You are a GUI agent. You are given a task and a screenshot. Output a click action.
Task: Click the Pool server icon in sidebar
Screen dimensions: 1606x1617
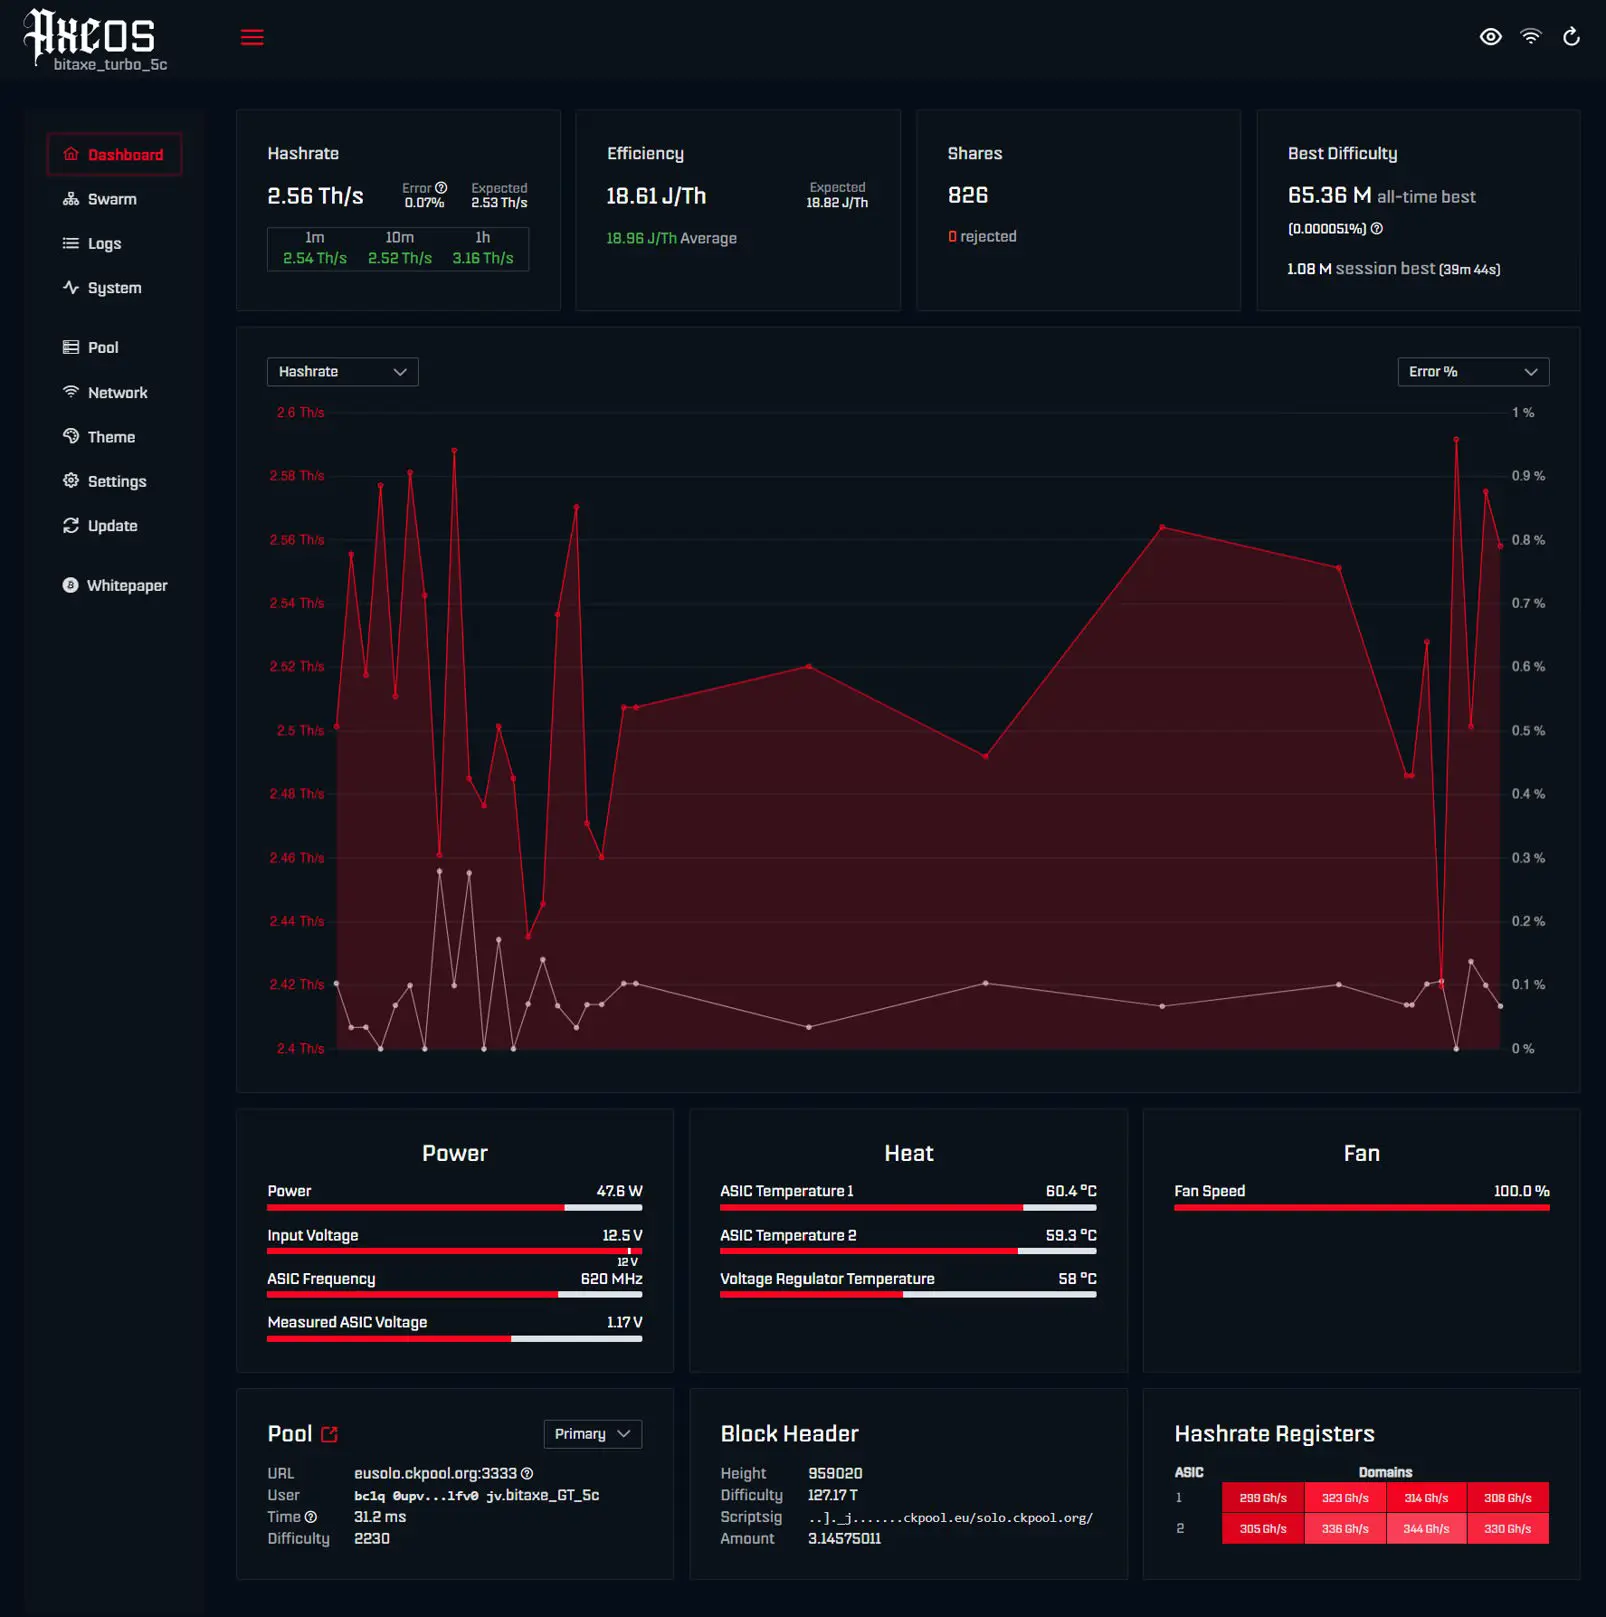click(x=71, y=347)
